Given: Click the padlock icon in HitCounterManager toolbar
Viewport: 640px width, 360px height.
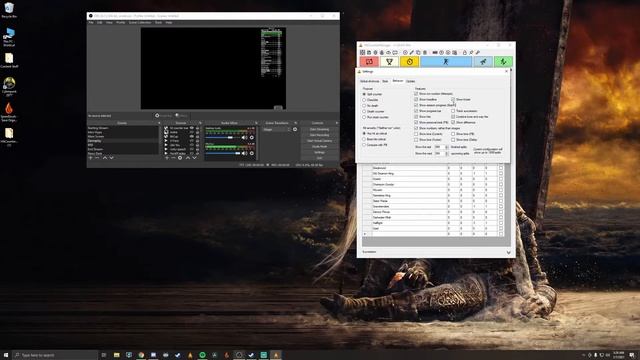Looking at the screenshot, I should click(464, 52).
